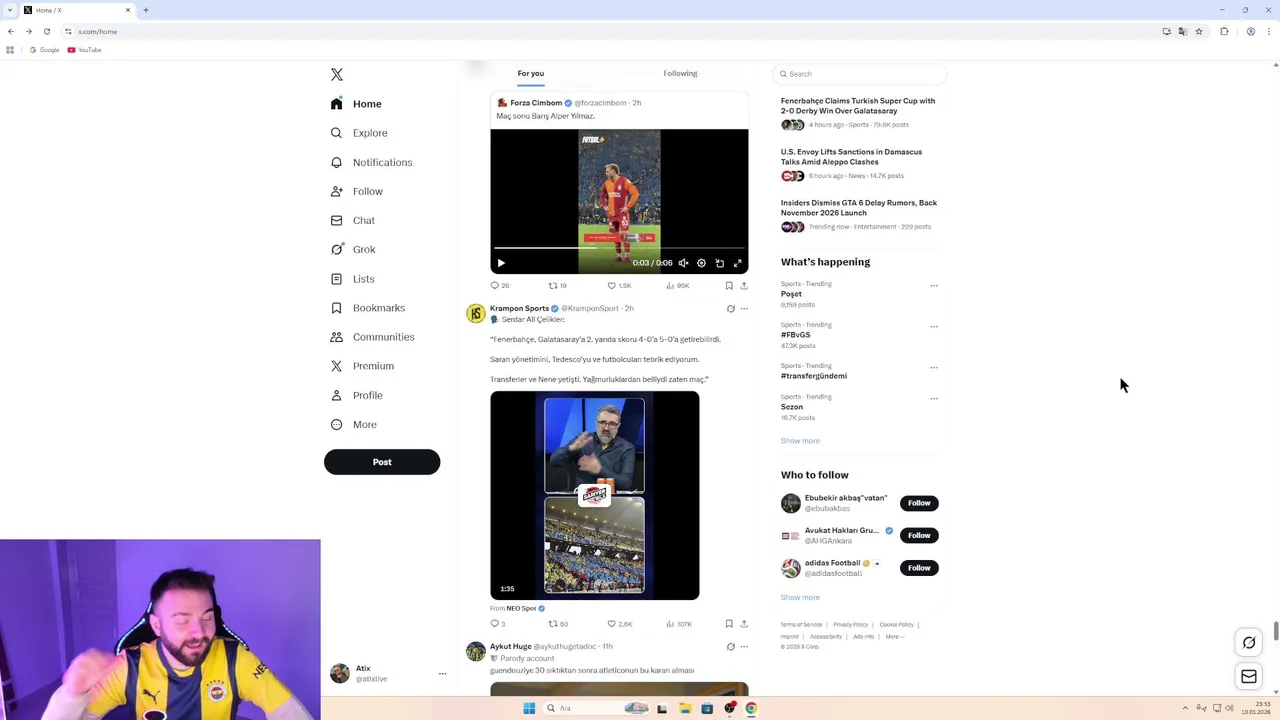Open Chrome three-dot menu

[x=1269, y=32]
